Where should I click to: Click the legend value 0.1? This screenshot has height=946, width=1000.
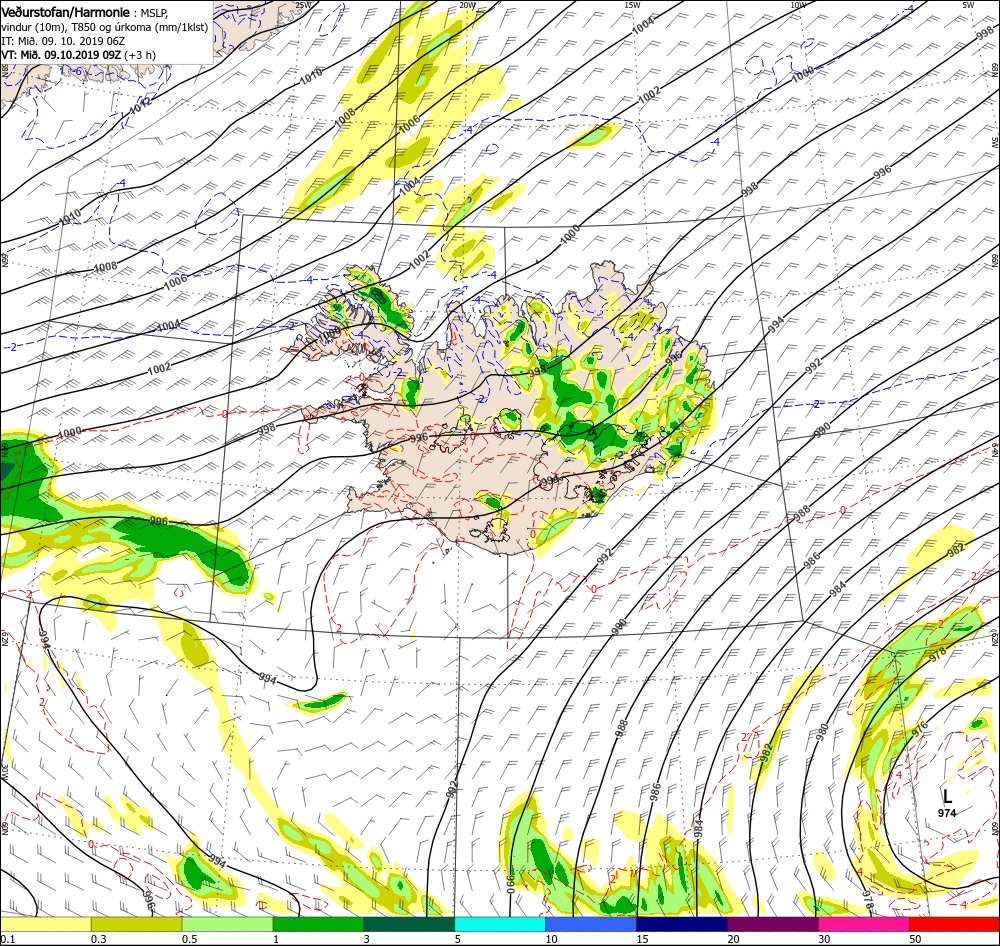click(7, 939)
